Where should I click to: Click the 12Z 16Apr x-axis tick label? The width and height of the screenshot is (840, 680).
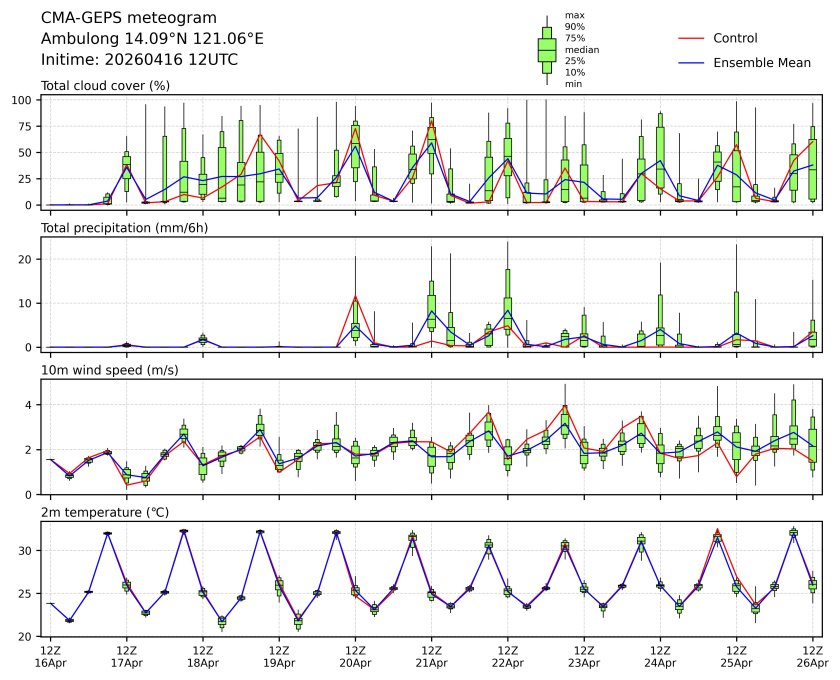(50, 656)
